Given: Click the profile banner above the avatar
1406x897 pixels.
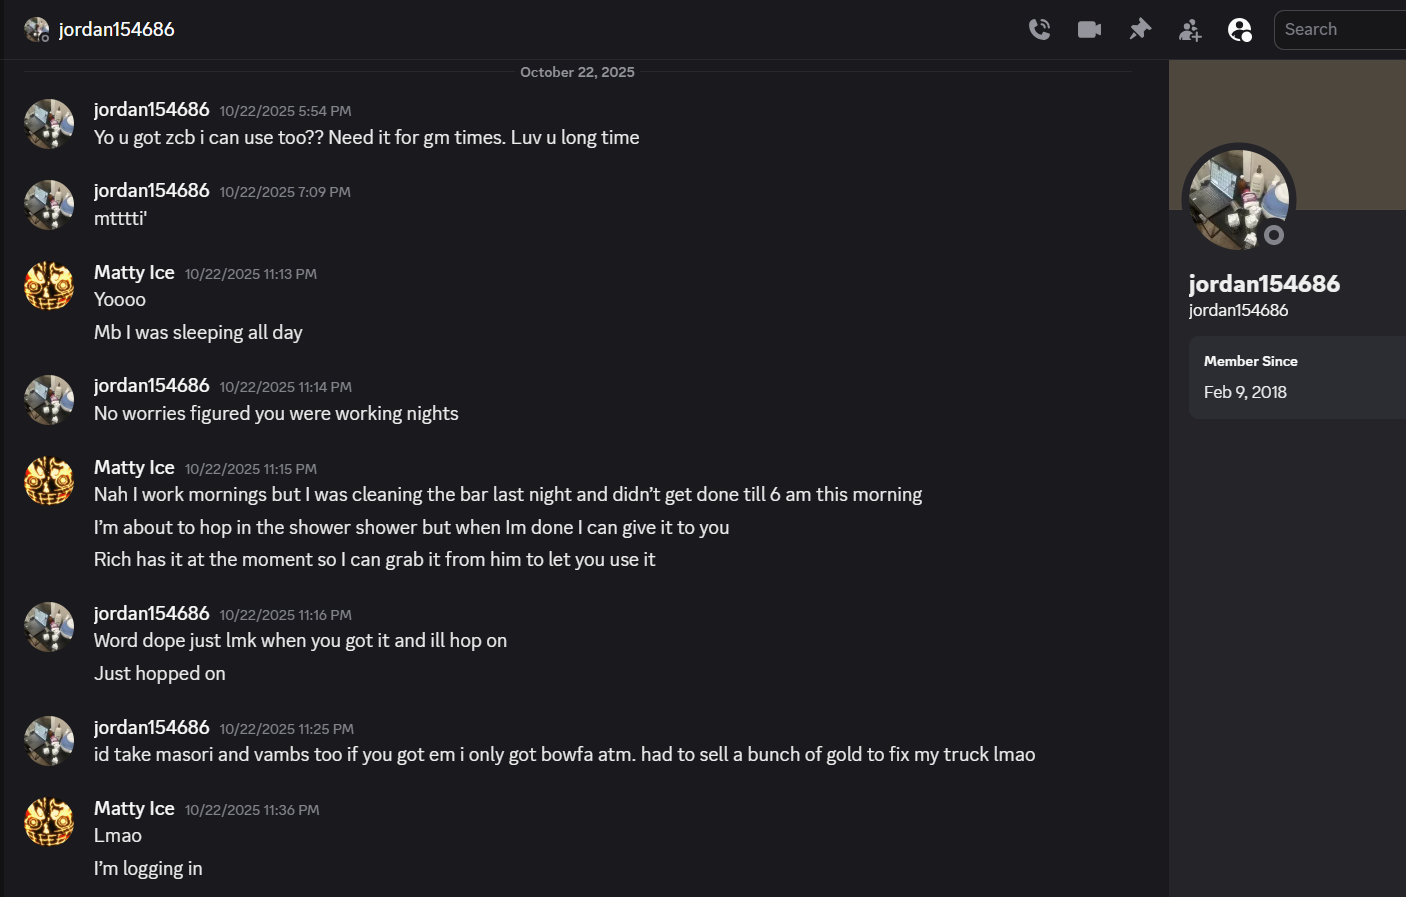Looking at the screenshot, I should click(x=1330, y=110).
